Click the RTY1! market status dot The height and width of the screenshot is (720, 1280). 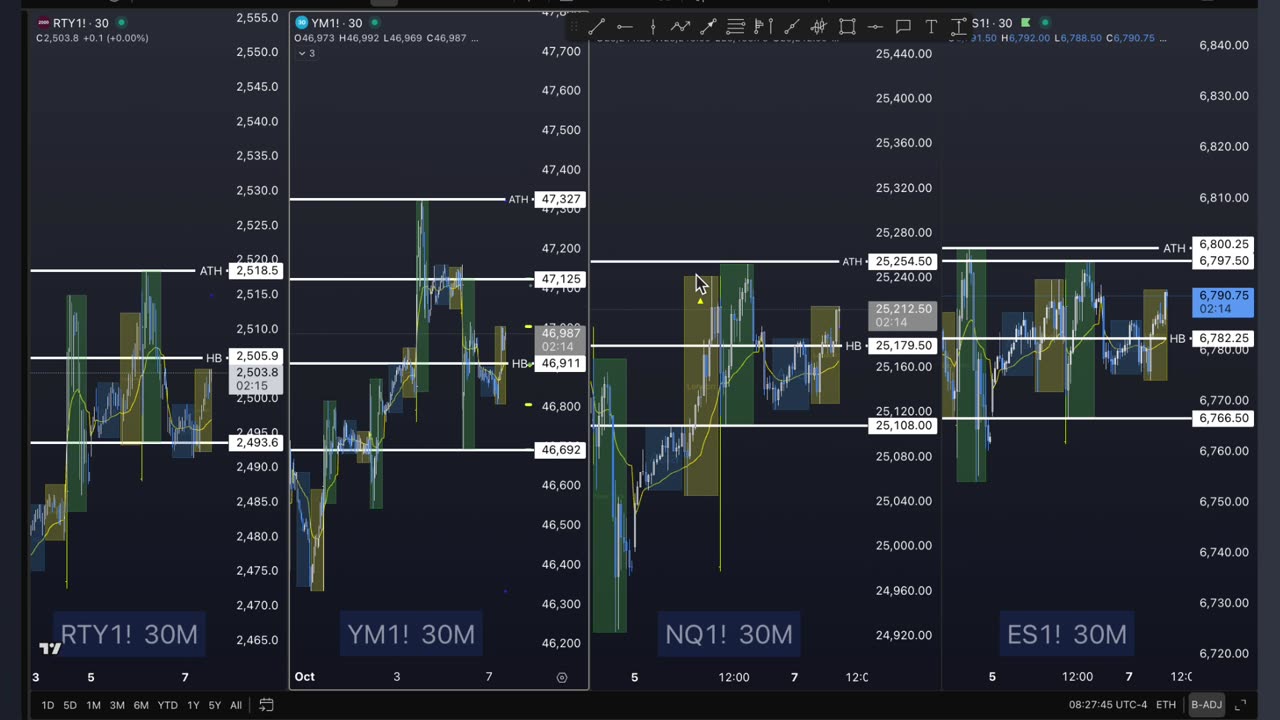click(x=121, y=23)
